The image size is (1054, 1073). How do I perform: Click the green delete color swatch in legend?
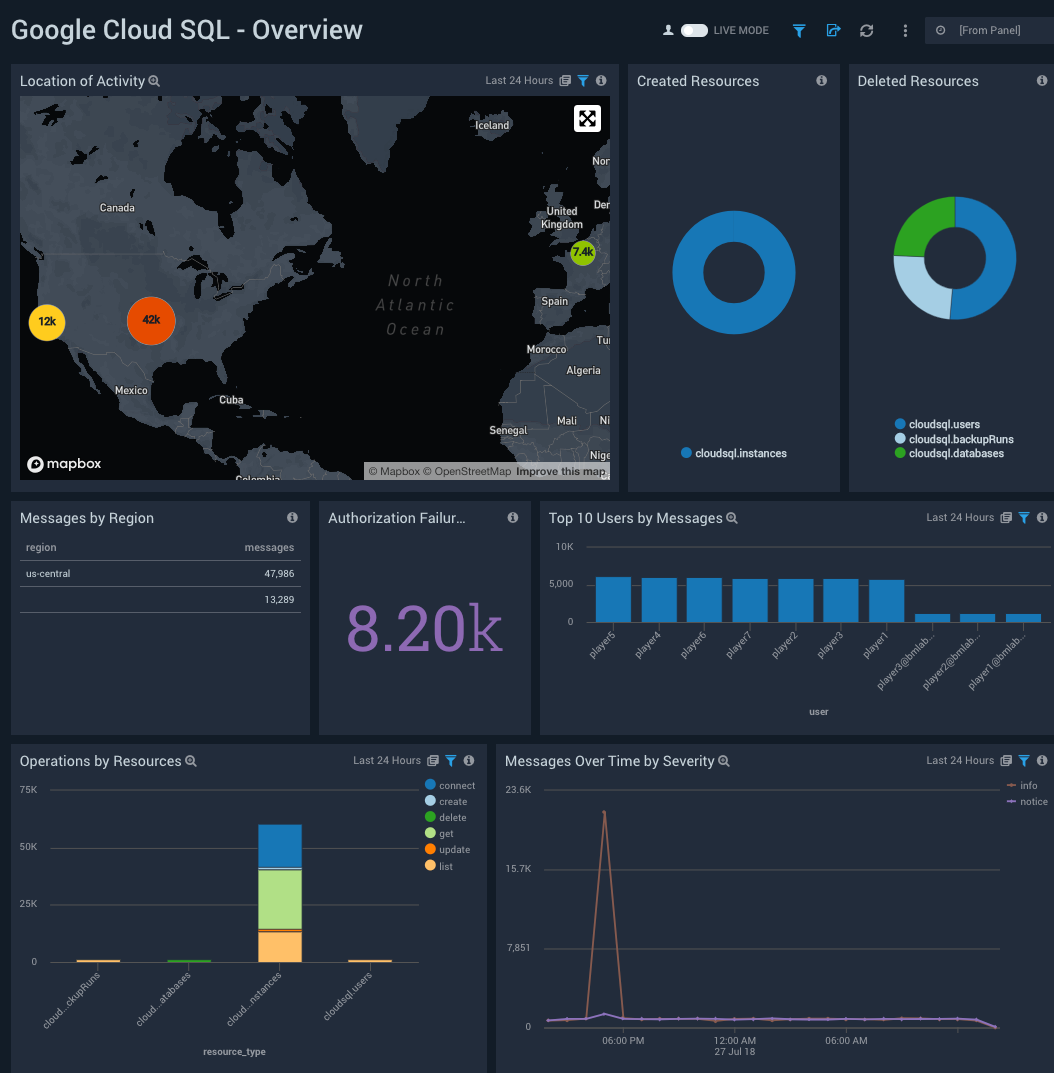coord(428,817)
